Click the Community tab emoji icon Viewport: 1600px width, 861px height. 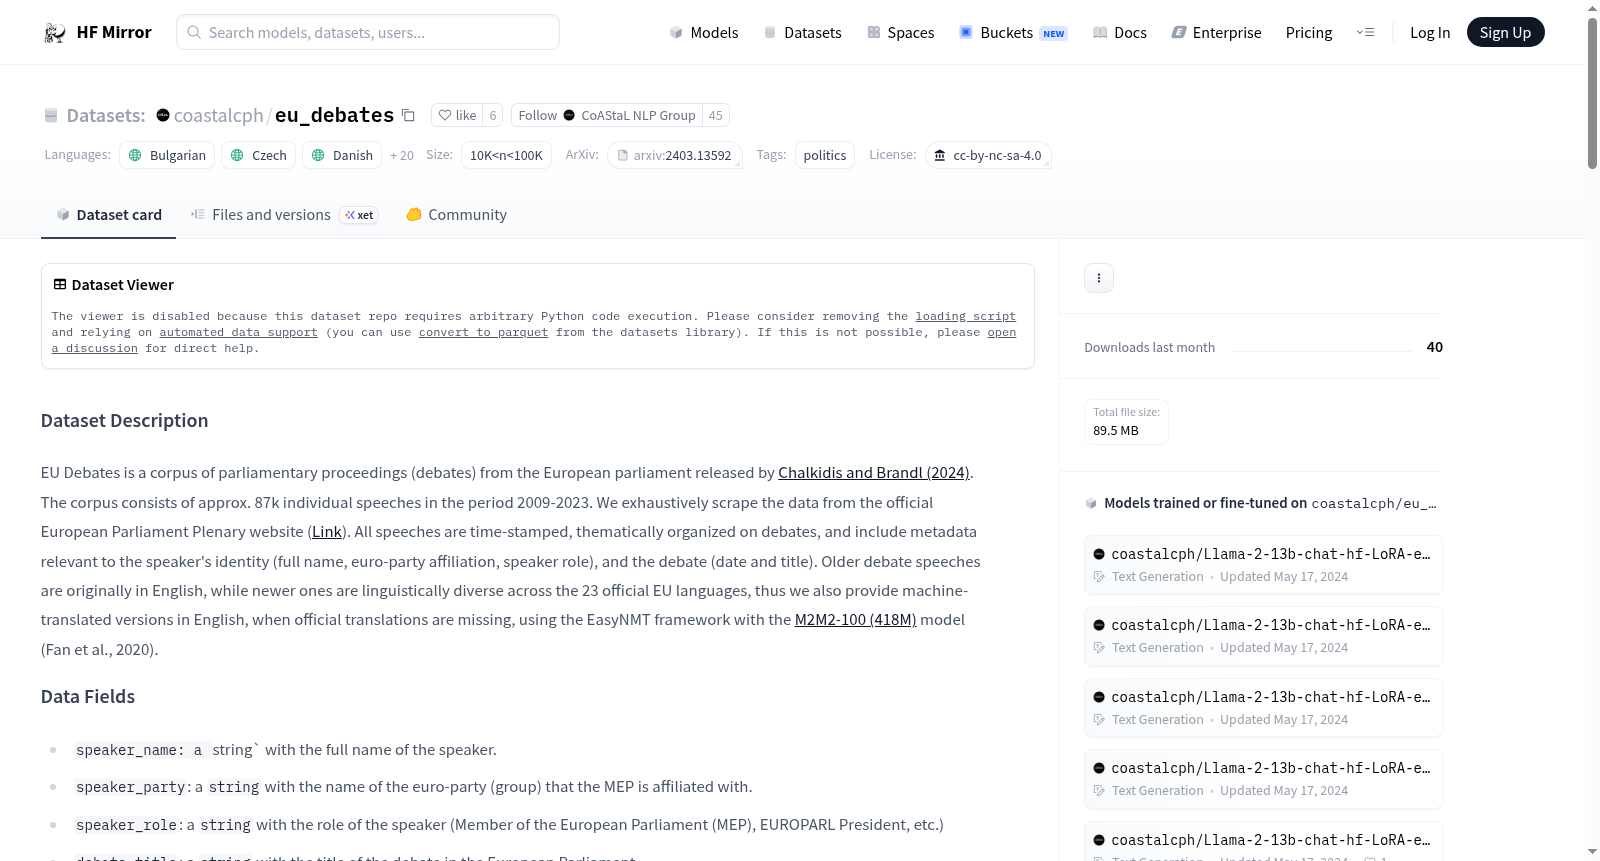[414, 214]
